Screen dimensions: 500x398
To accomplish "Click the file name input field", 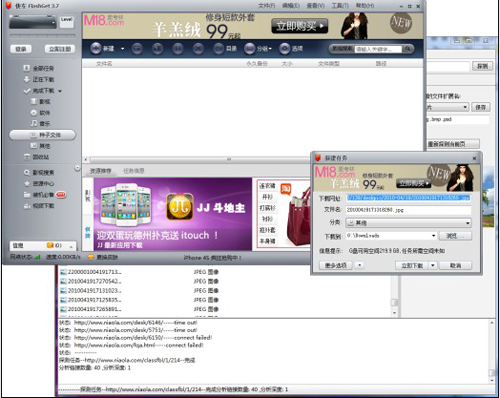I will [408, 210].
